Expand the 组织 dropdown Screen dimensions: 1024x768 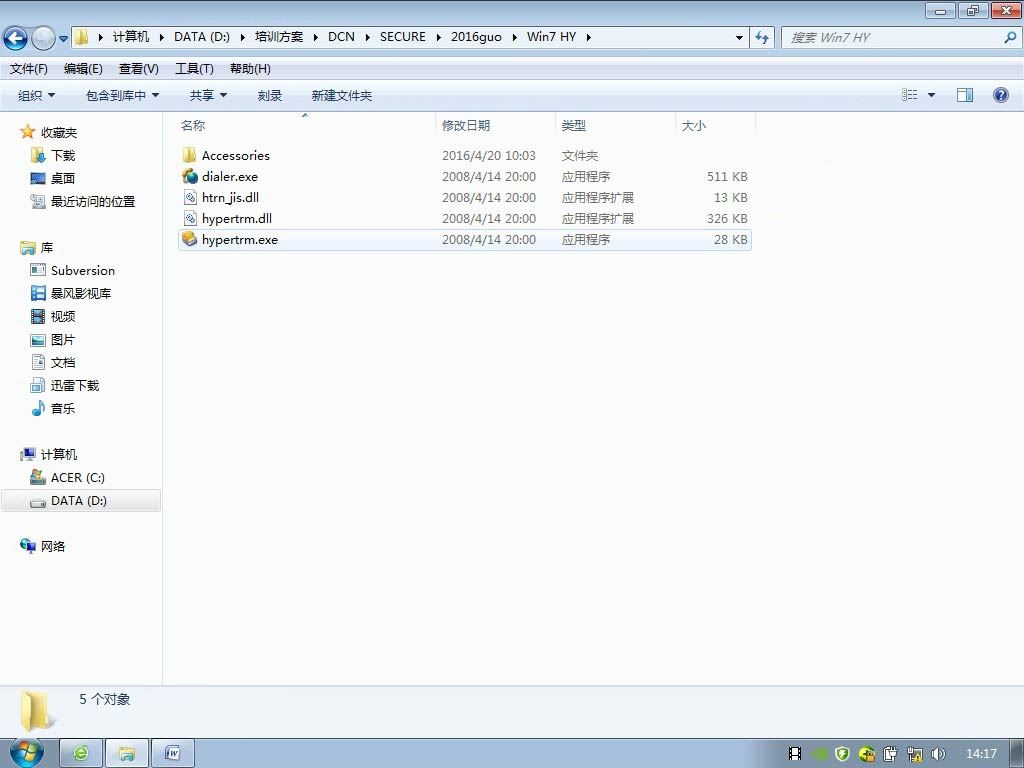[x=37, y=95]
